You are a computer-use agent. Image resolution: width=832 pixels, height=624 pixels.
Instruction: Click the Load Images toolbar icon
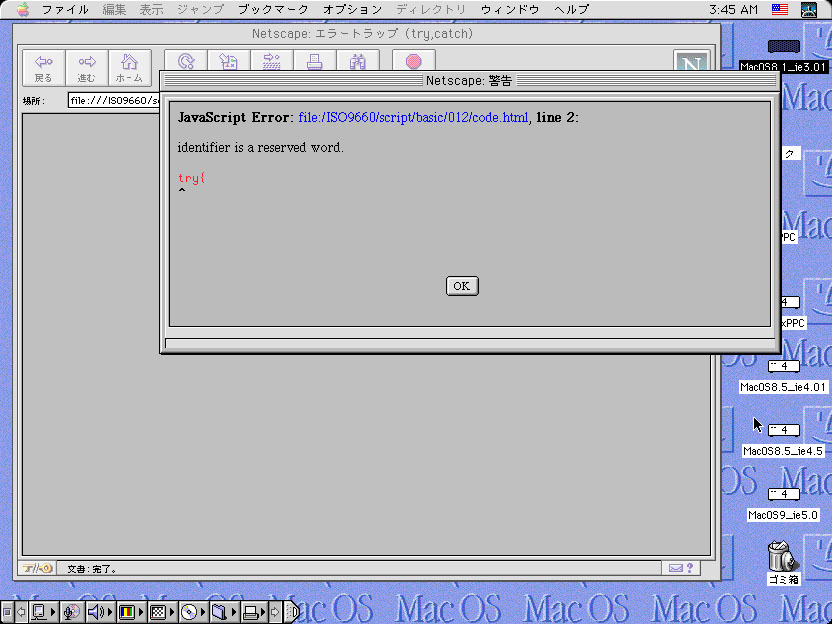(x=229, y=61)
